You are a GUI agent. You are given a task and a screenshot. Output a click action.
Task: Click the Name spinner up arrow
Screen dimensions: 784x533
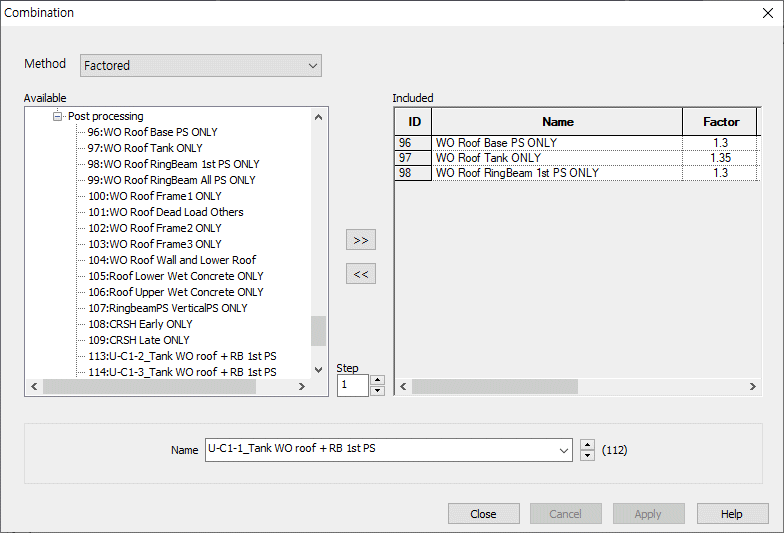(x=588, y=445)
